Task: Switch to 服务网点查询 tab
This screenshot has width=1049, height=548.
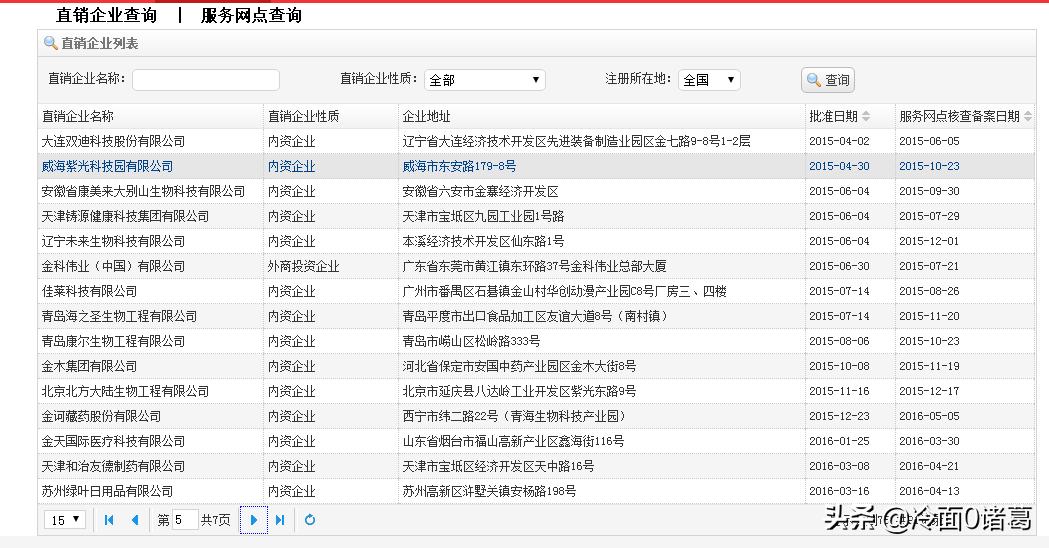Action: point(252,15)
